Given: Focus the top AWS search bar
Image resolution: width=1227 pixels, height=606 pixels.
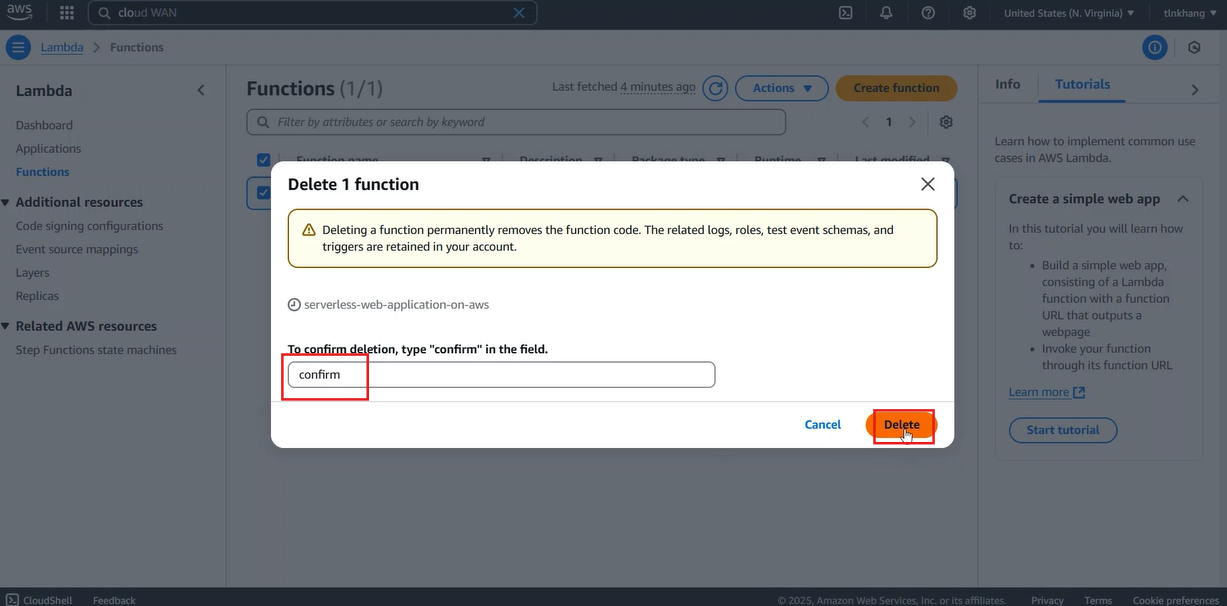Looking at the screenshot, I should tap(312, 13).
